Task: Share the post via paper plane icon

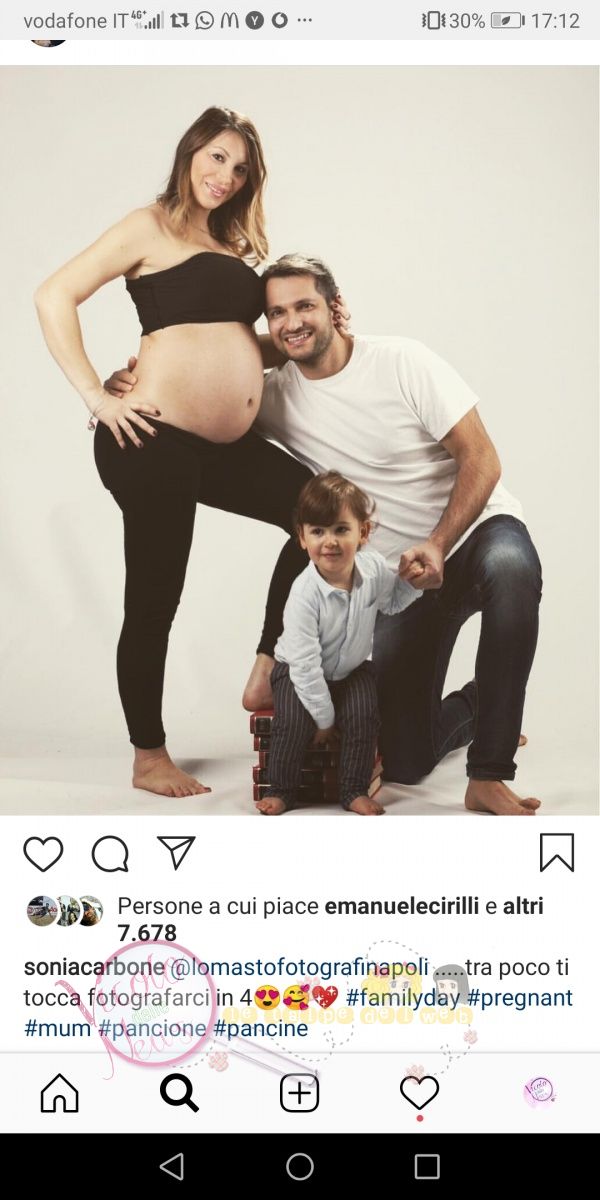Action: point(176,853)
